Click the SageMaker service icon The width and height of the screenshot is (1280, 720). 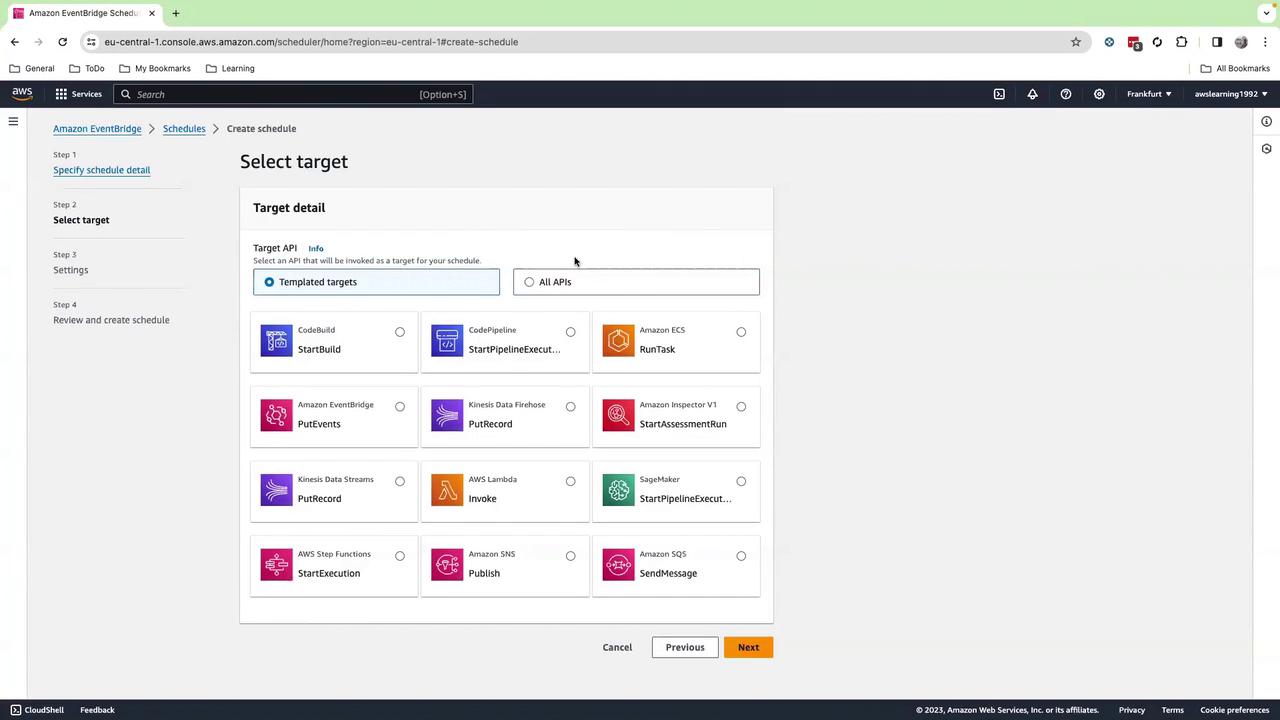[x=618, y=490]
